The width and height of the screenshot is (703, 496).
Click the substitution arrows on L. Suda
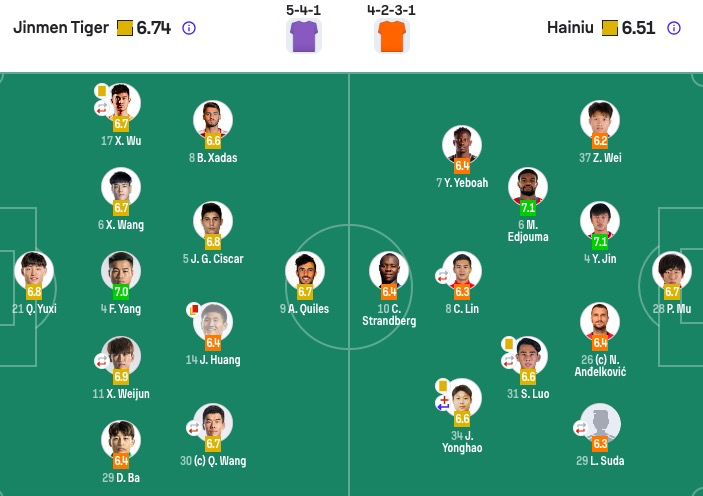581,428
